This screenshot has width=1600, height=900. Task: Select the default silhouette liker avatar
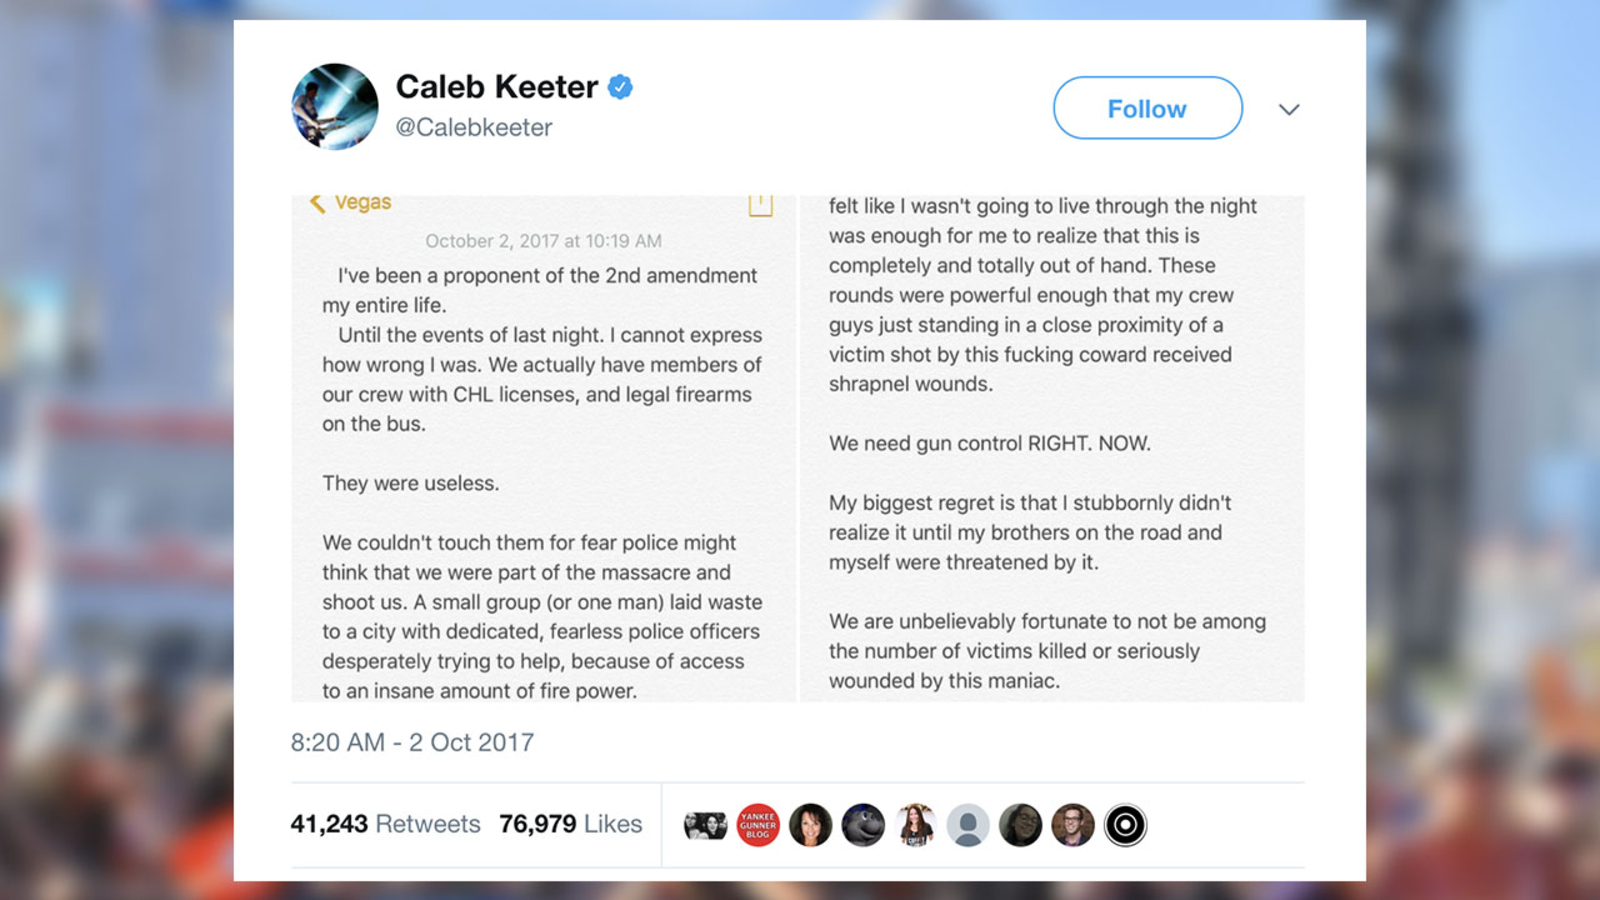(x=967, y=824)
